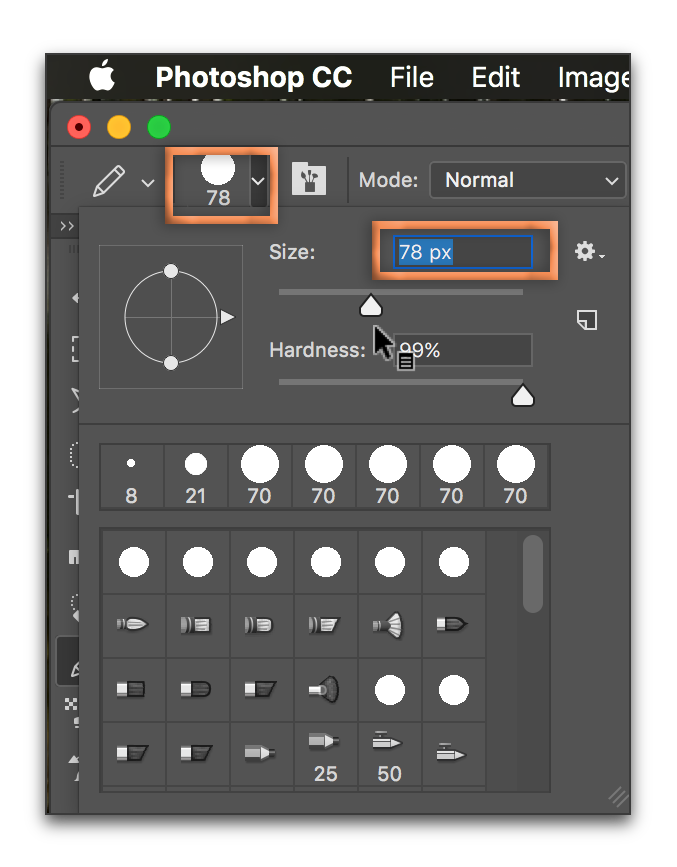Select the fan brush preset
Image resolution: width=677 pixels, height=867 pixels.
click(389, 626)
